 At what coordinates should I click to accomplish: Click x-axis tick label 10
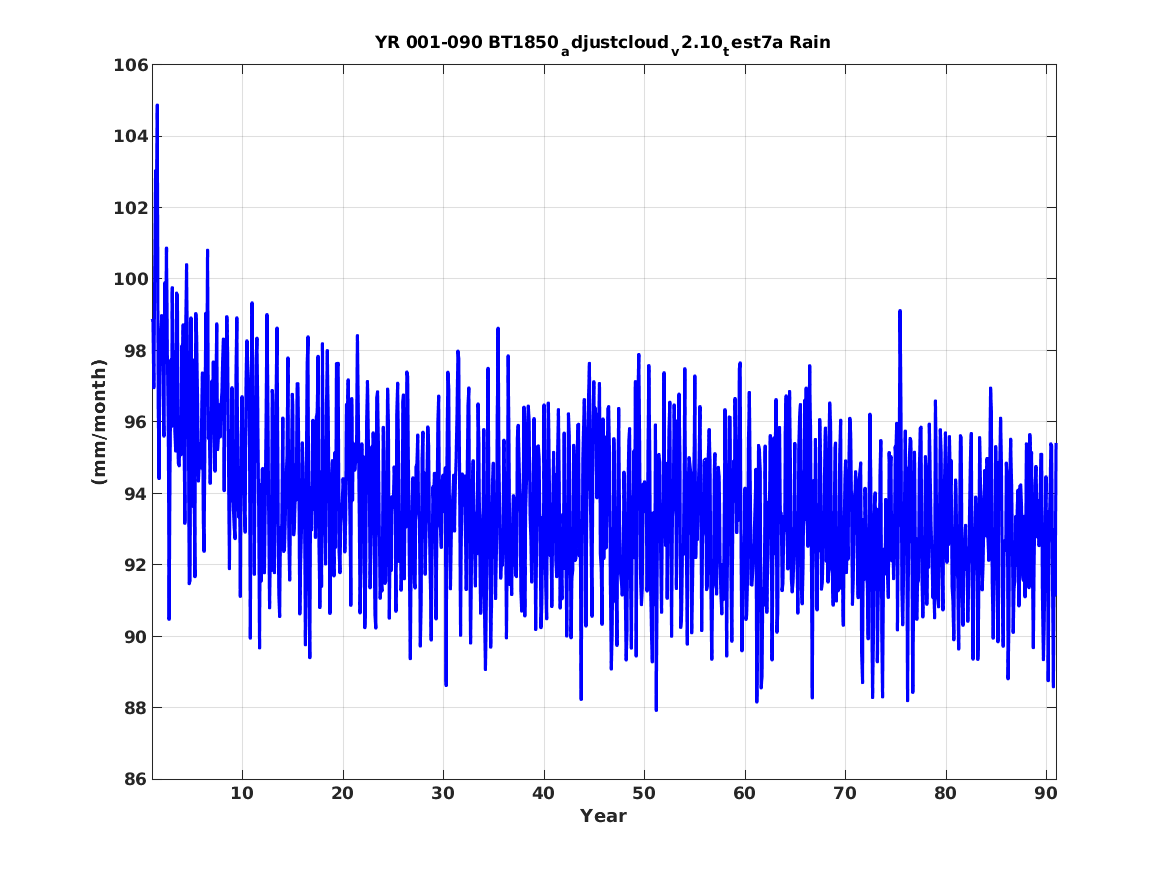[x=242, y=793]
